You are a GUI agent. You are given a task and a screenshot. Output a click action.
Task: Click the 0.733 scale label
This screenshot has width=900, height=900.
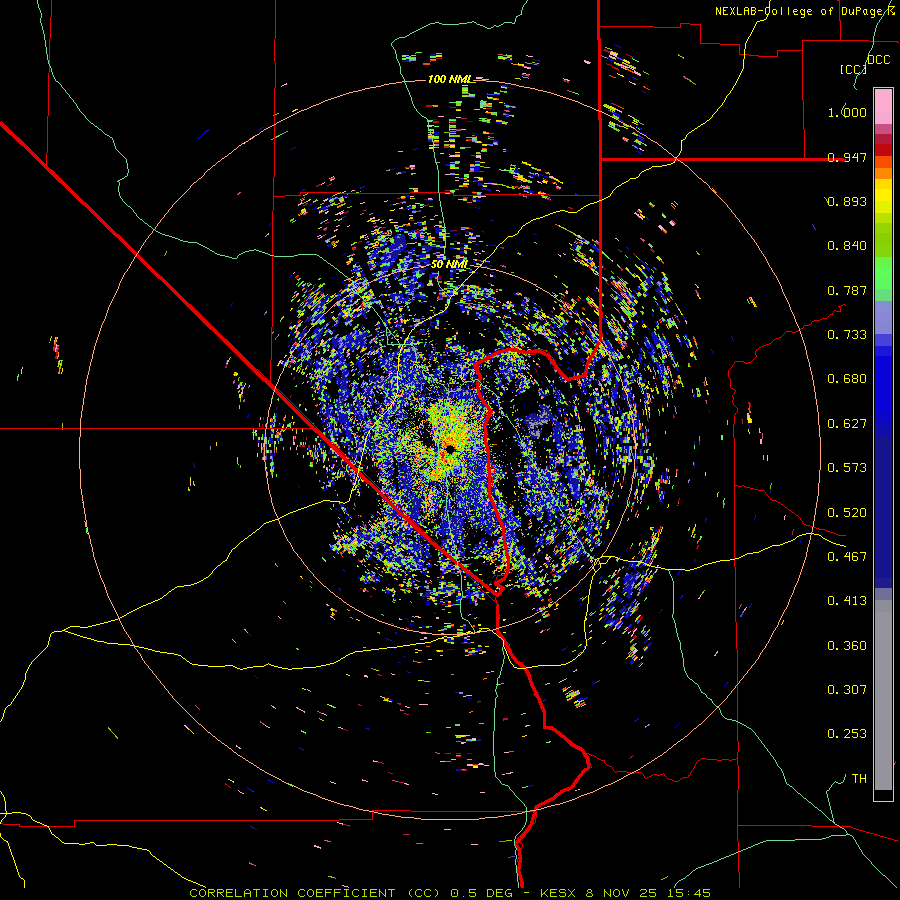click(x=847, y=335)
